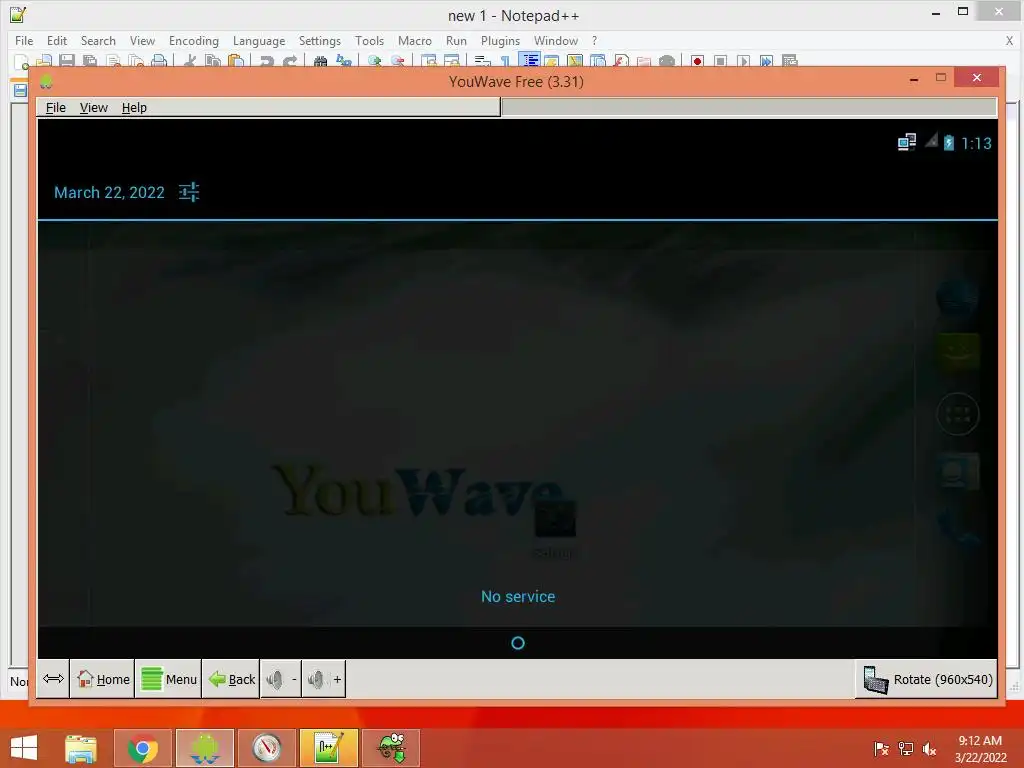Open the Notepad++ Edit menu
The image size is (1024, 768).
(57, 40)
